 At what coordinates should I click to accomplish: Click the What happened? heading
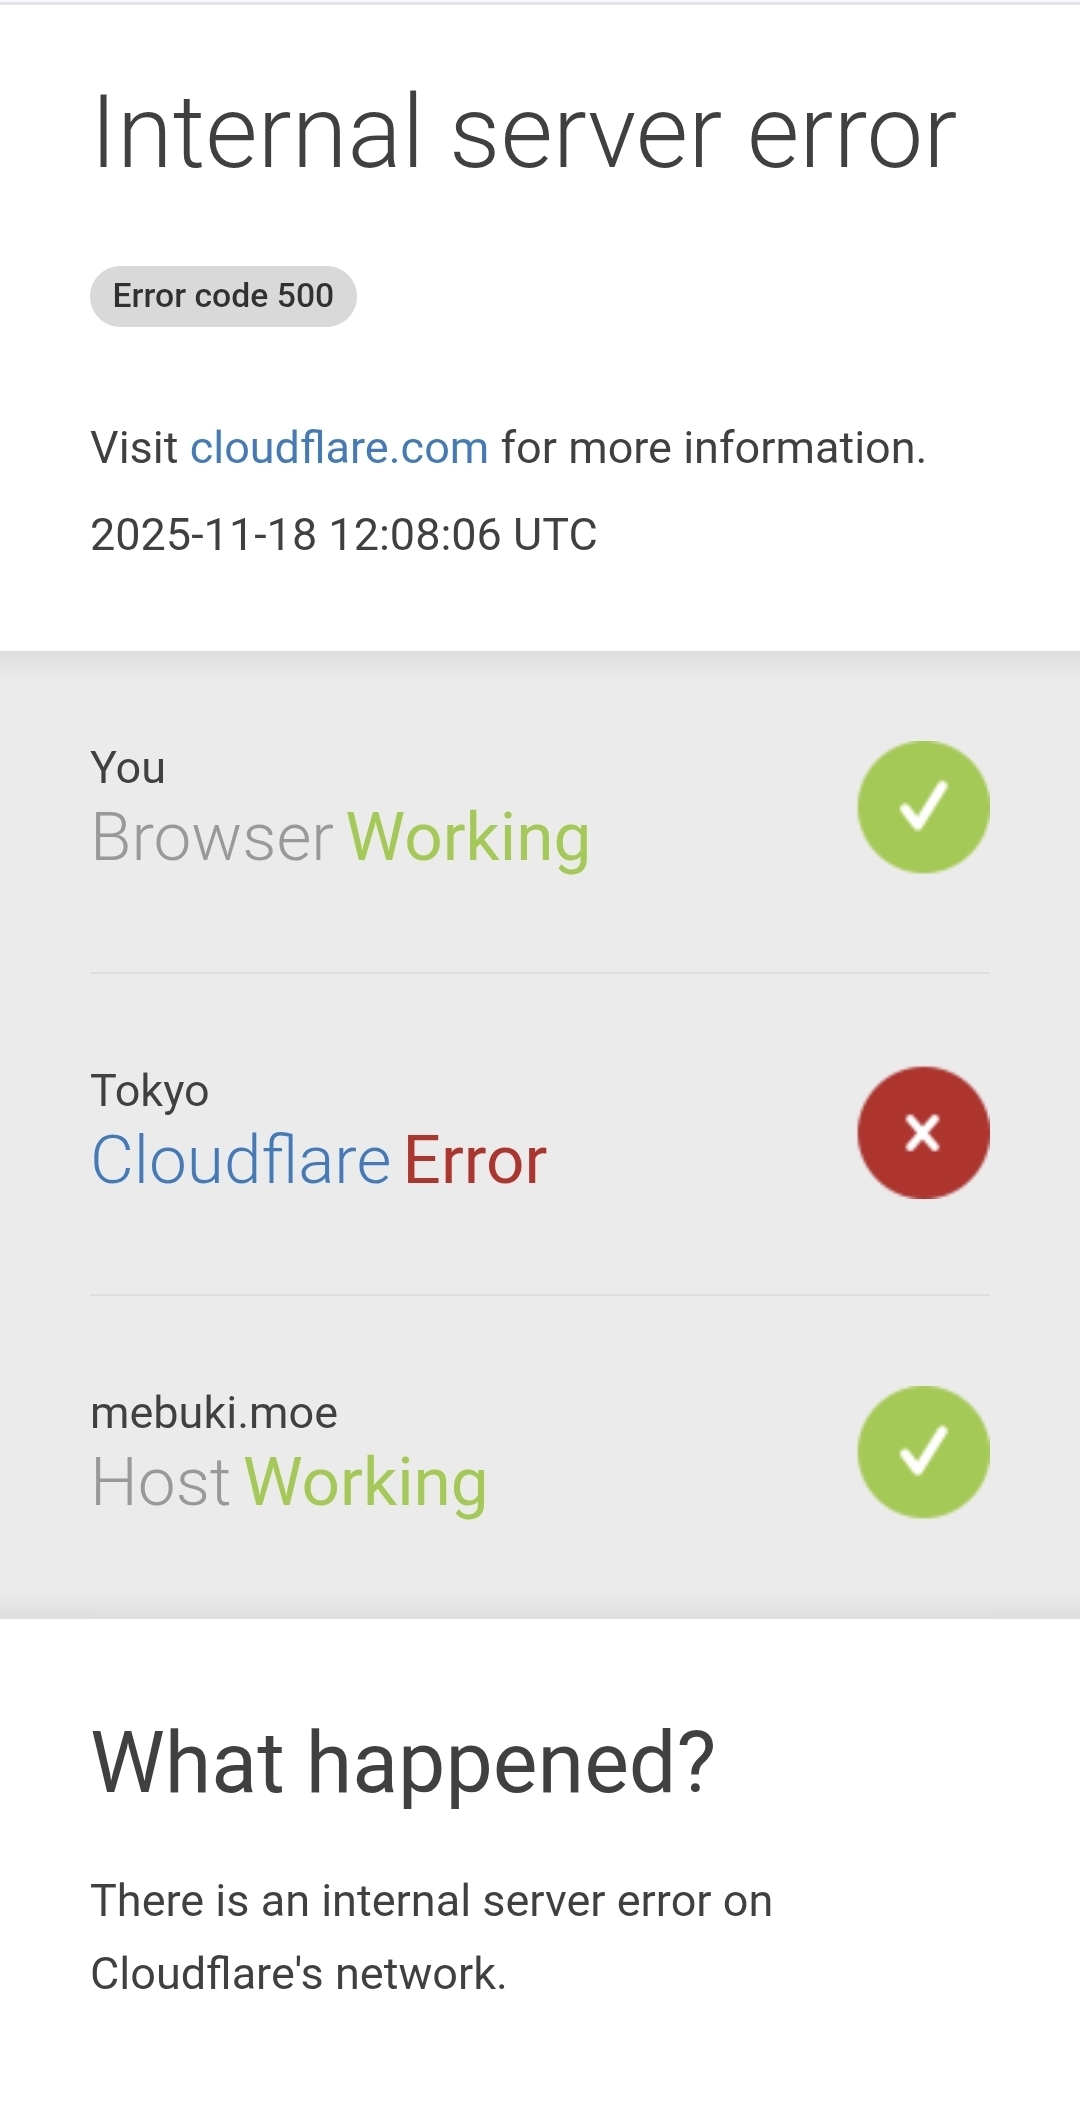click(403, 1762)
